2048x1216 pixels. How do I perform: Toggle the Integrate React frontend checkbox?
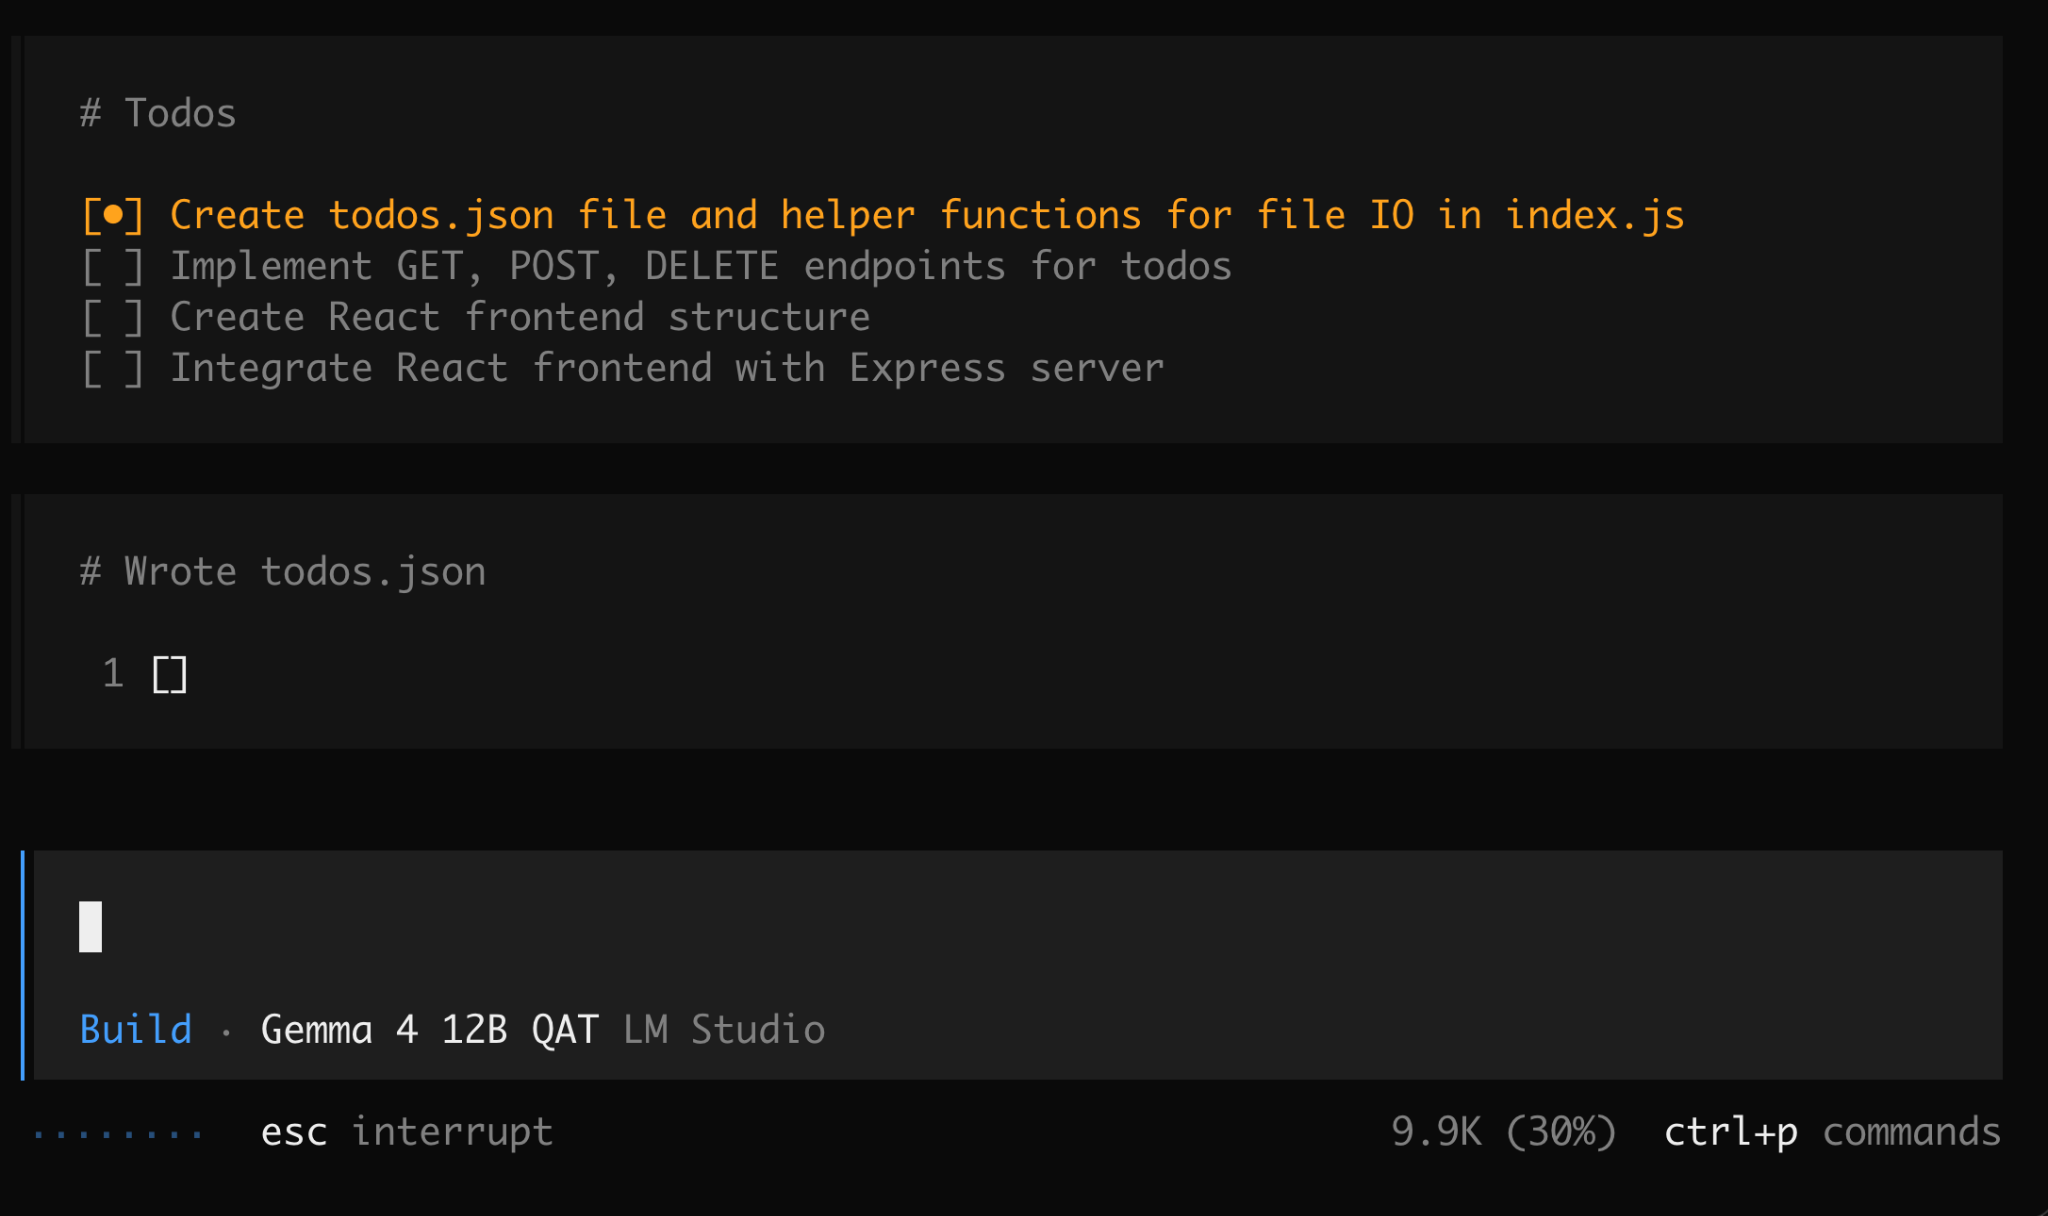click(x=113, y=368)
